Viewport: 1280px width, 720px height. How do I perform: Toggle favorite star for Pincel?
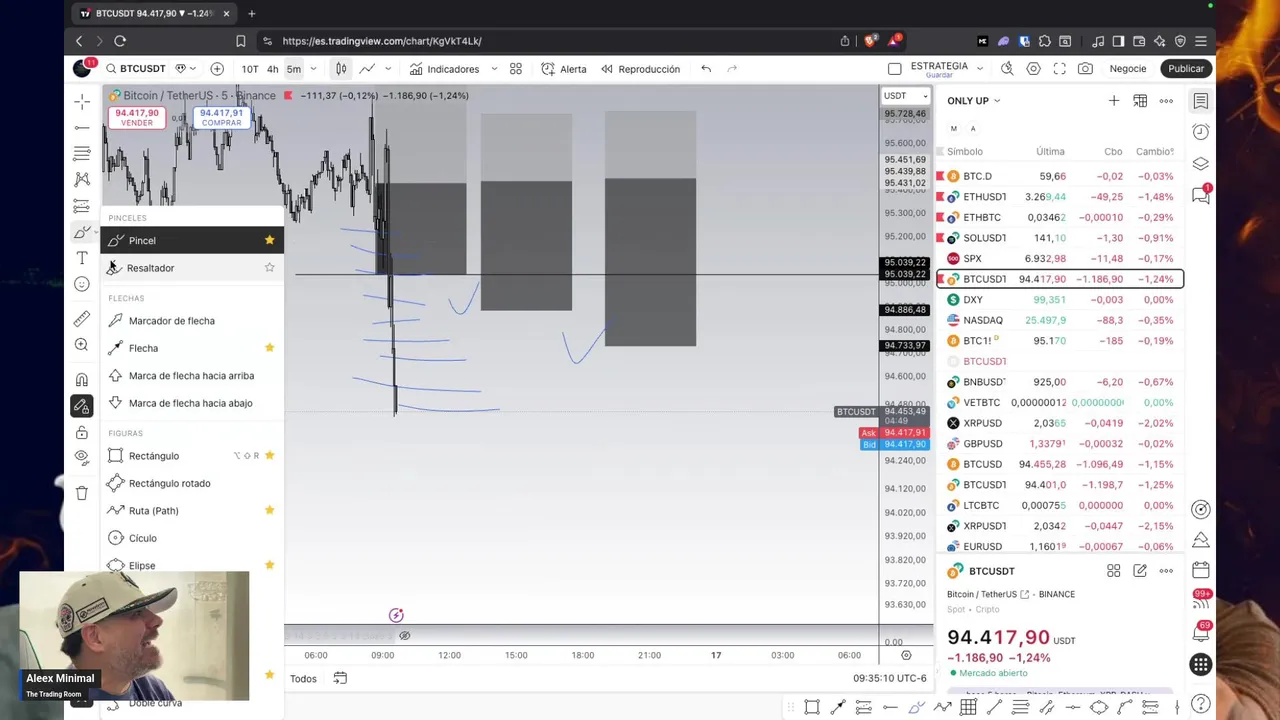point(269,240)
